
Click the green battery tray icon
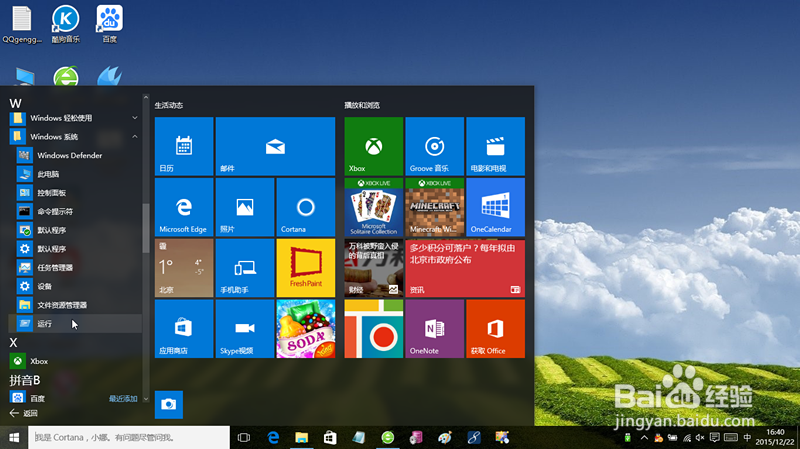click(628, 437)
